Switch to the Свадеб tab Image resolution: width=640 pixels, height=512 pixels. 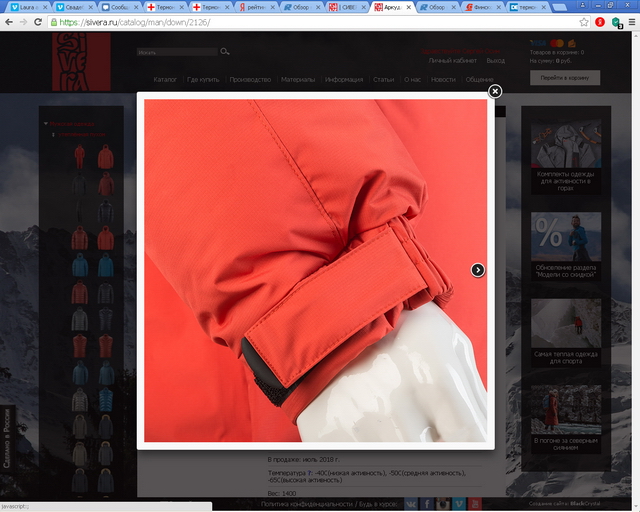(72, 7)
